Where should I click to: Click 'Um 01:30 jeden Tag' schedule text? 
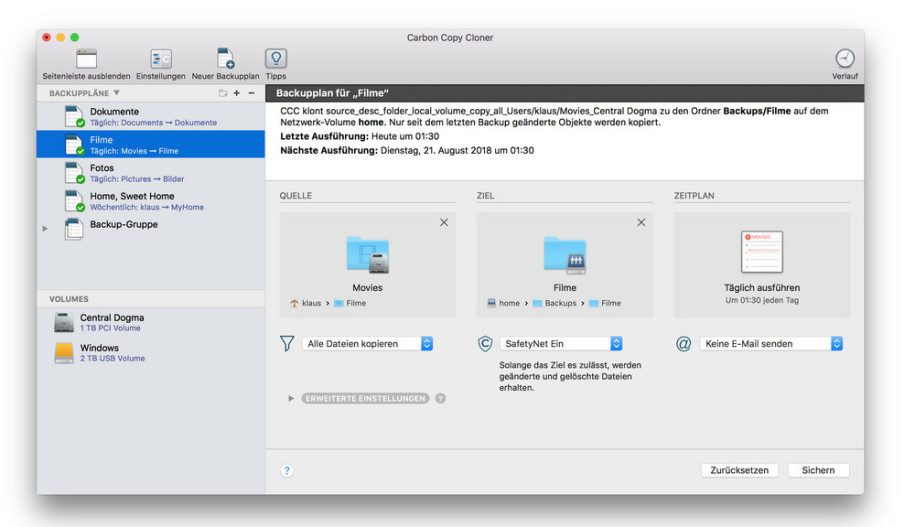[x=762, y=301]
